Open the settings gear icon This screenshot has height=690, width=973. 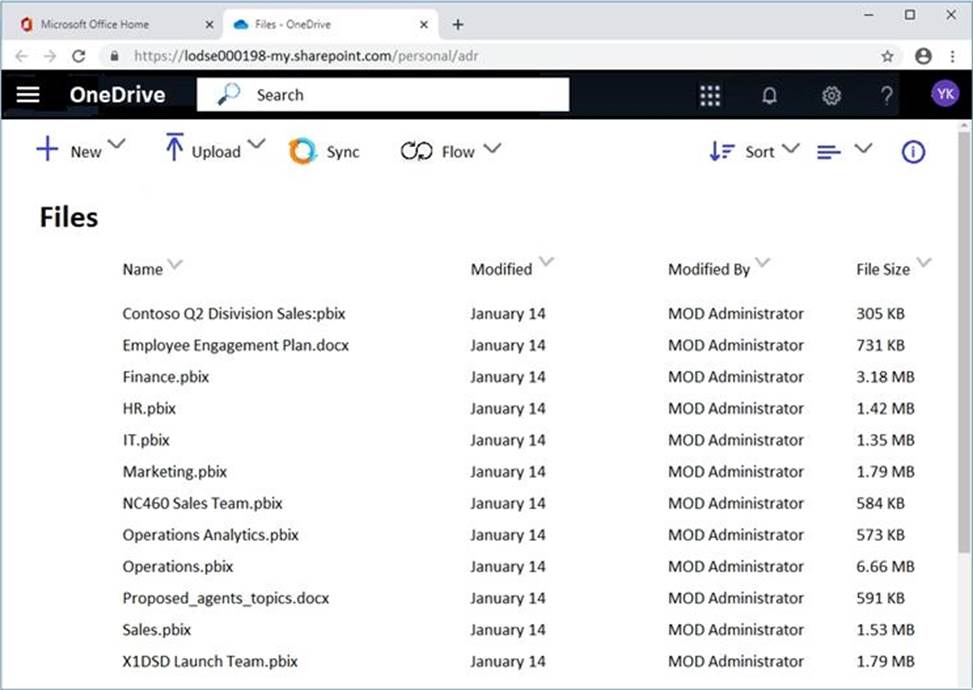pos(831,95)
